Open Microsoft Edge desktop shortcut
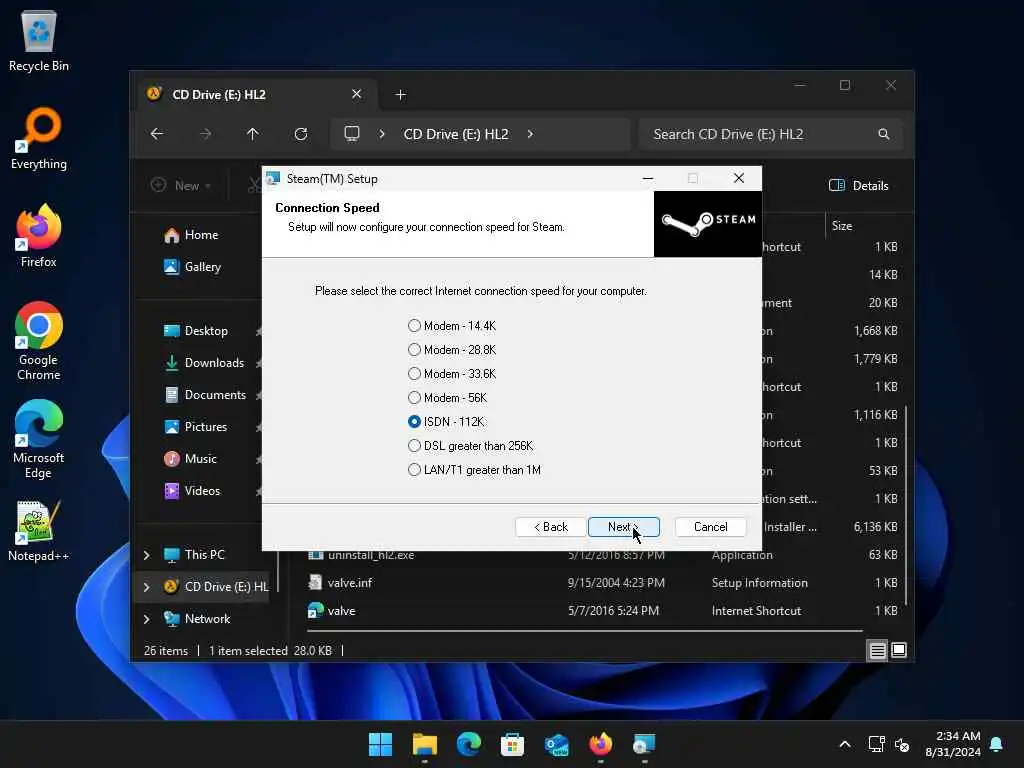This screenshot has width=1024, height=768. coord(39,439)
